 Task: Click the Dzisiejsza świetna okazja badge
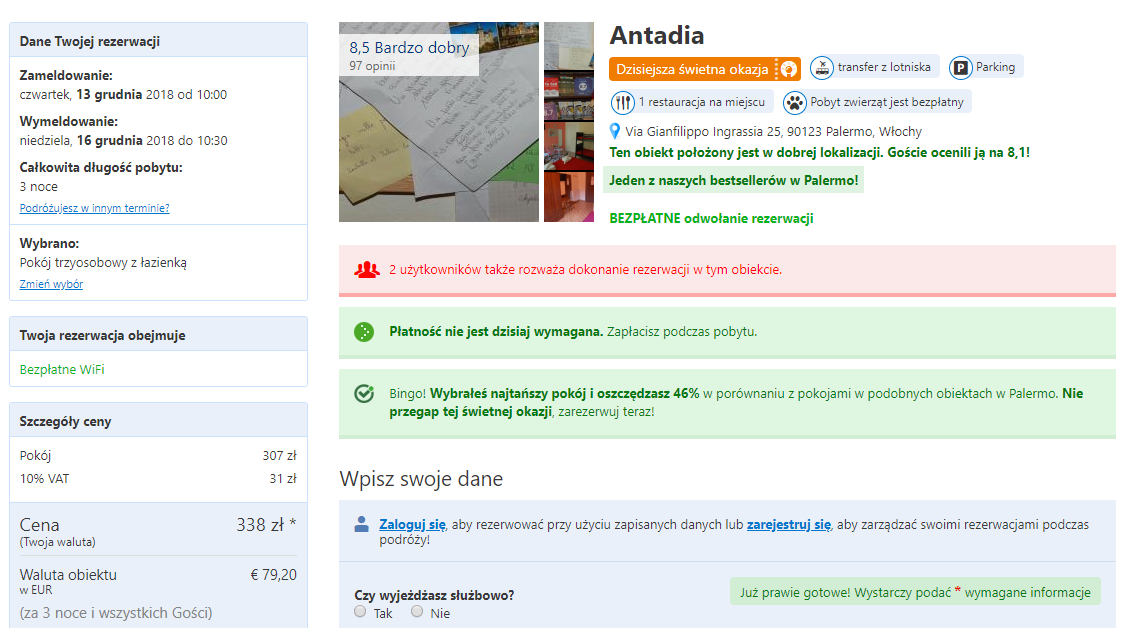(x=705, y=69)
